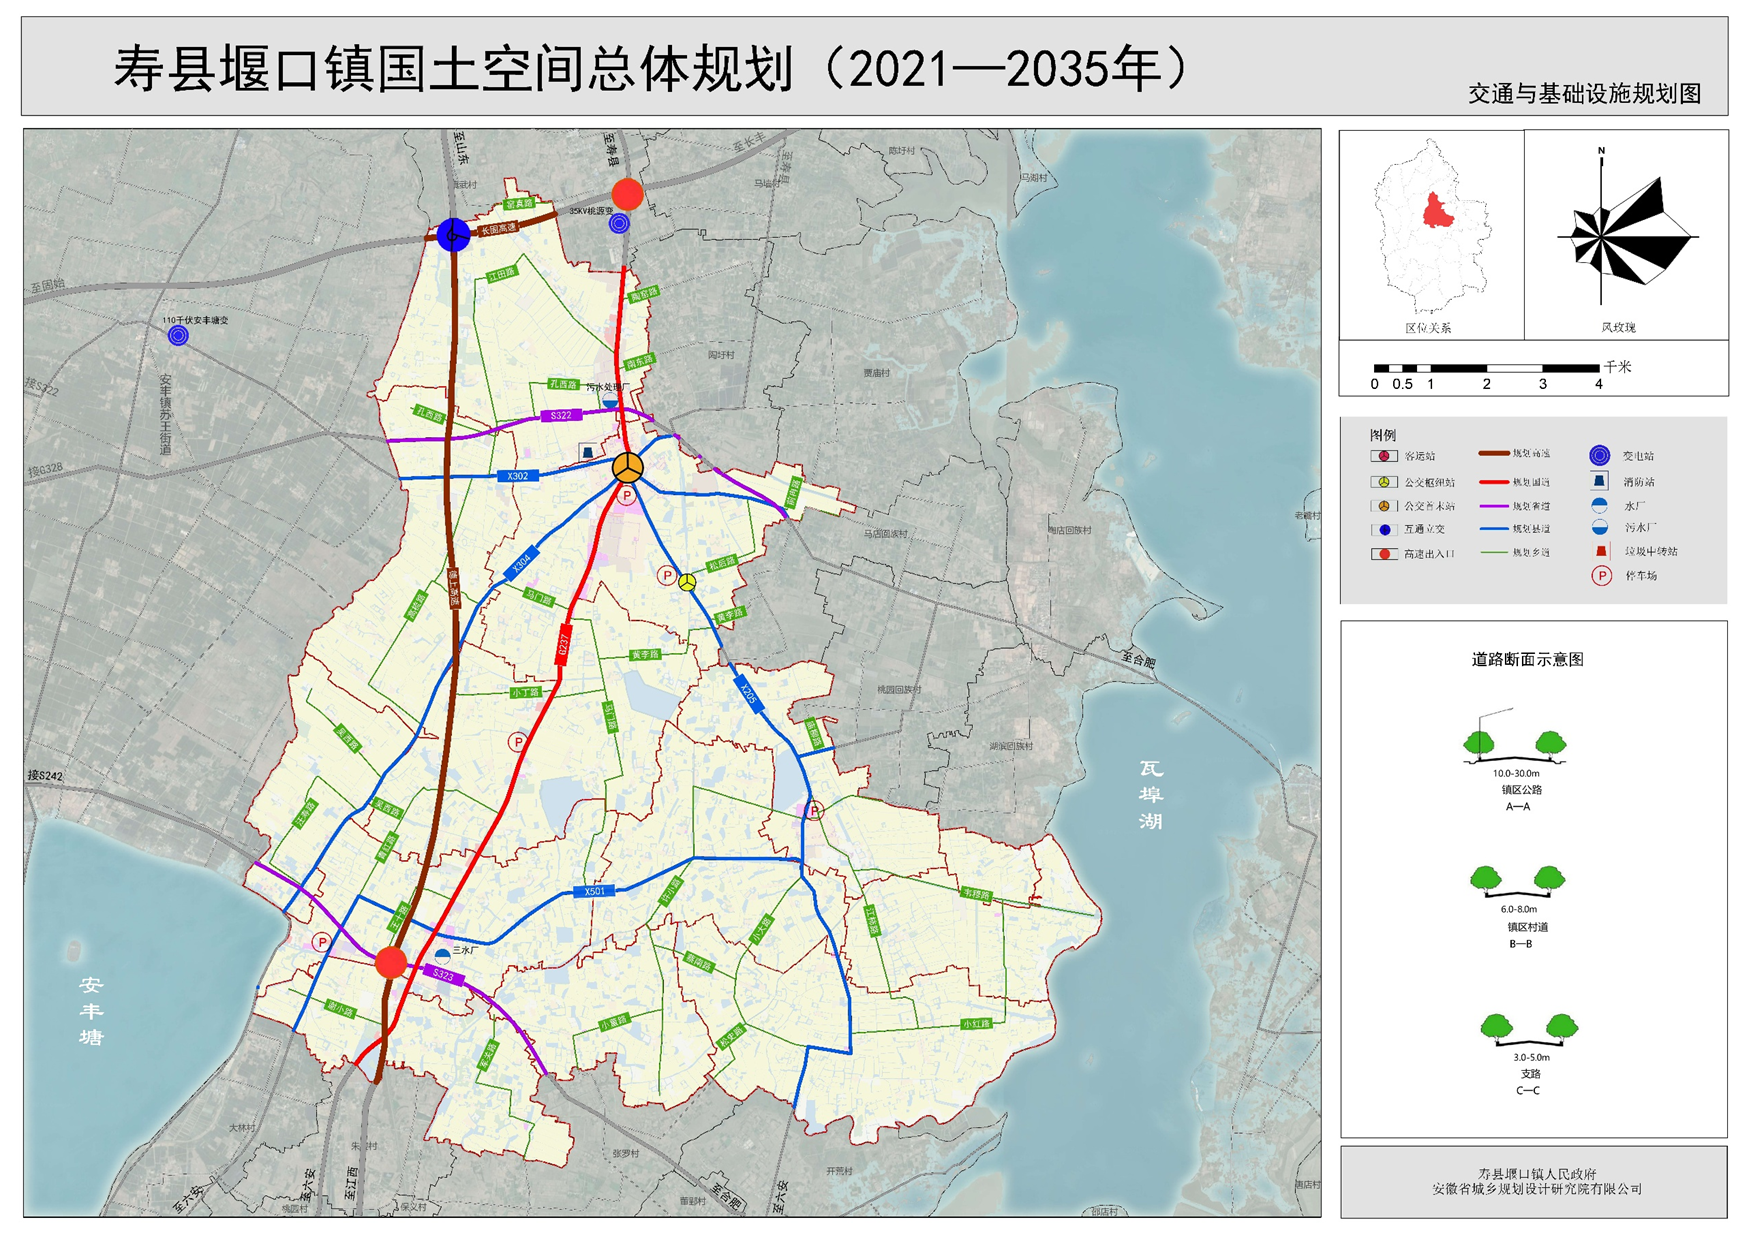1751x1239 pixels.
Task: Click the red G237 road label
Action: click(x=563, y=645)
